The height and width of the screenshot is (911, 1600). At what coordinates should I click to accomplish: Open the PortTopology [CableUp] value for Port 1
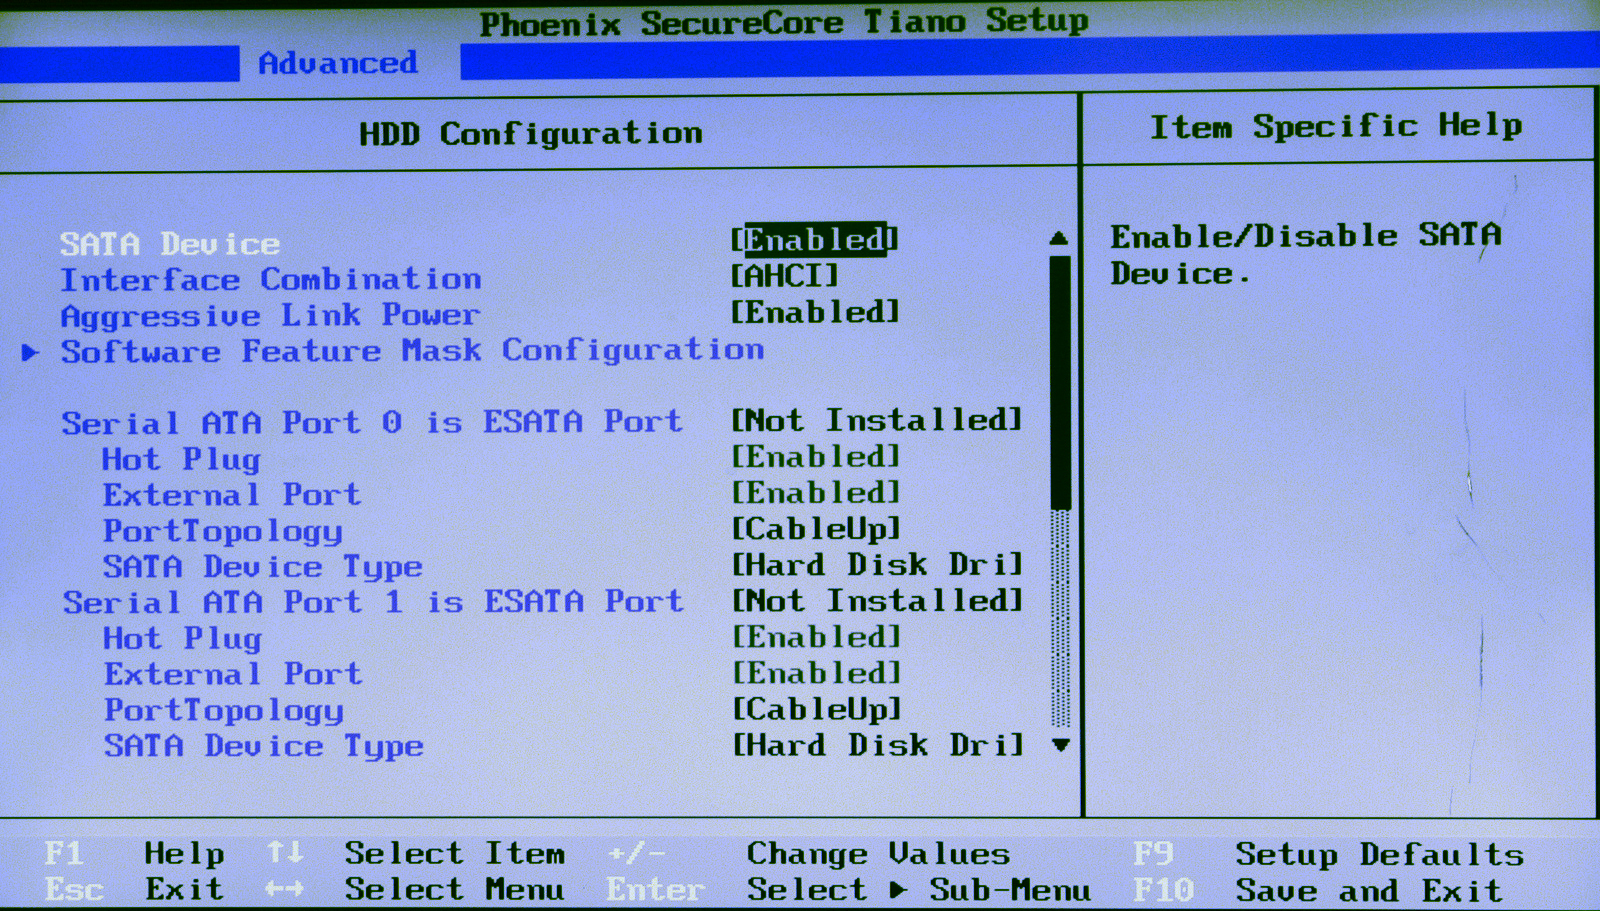[817, 710]
